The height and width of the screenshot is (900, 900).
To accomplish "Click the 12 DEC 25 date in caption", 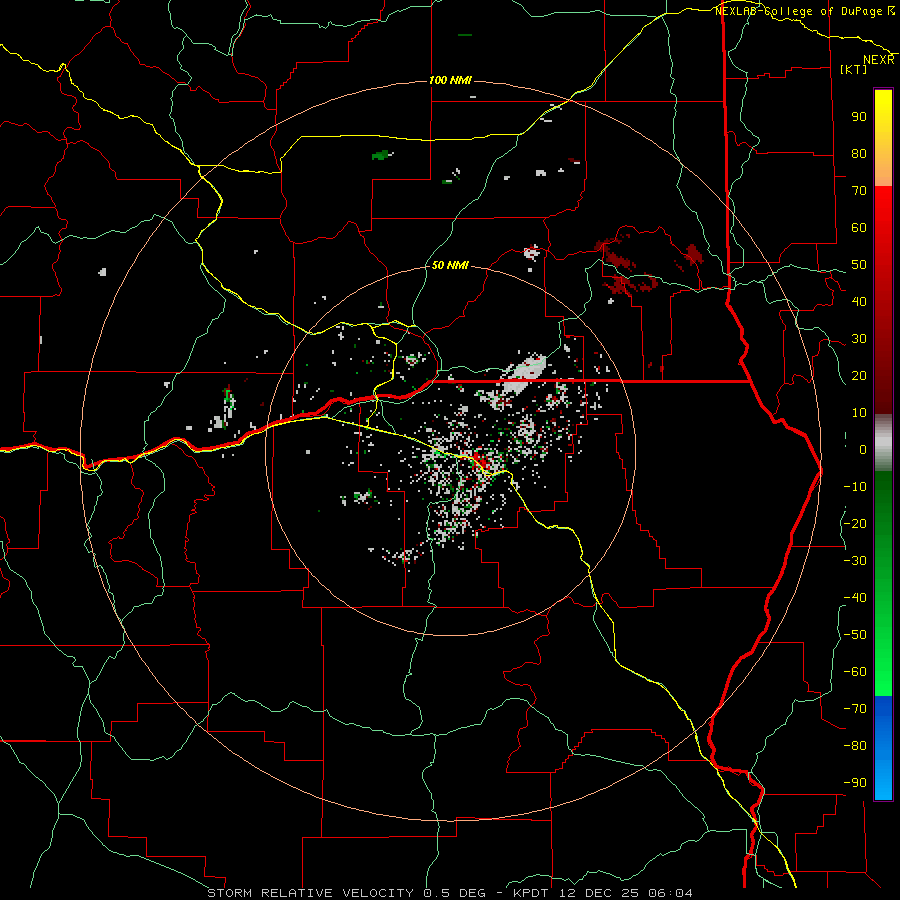I will click(598, 893).
